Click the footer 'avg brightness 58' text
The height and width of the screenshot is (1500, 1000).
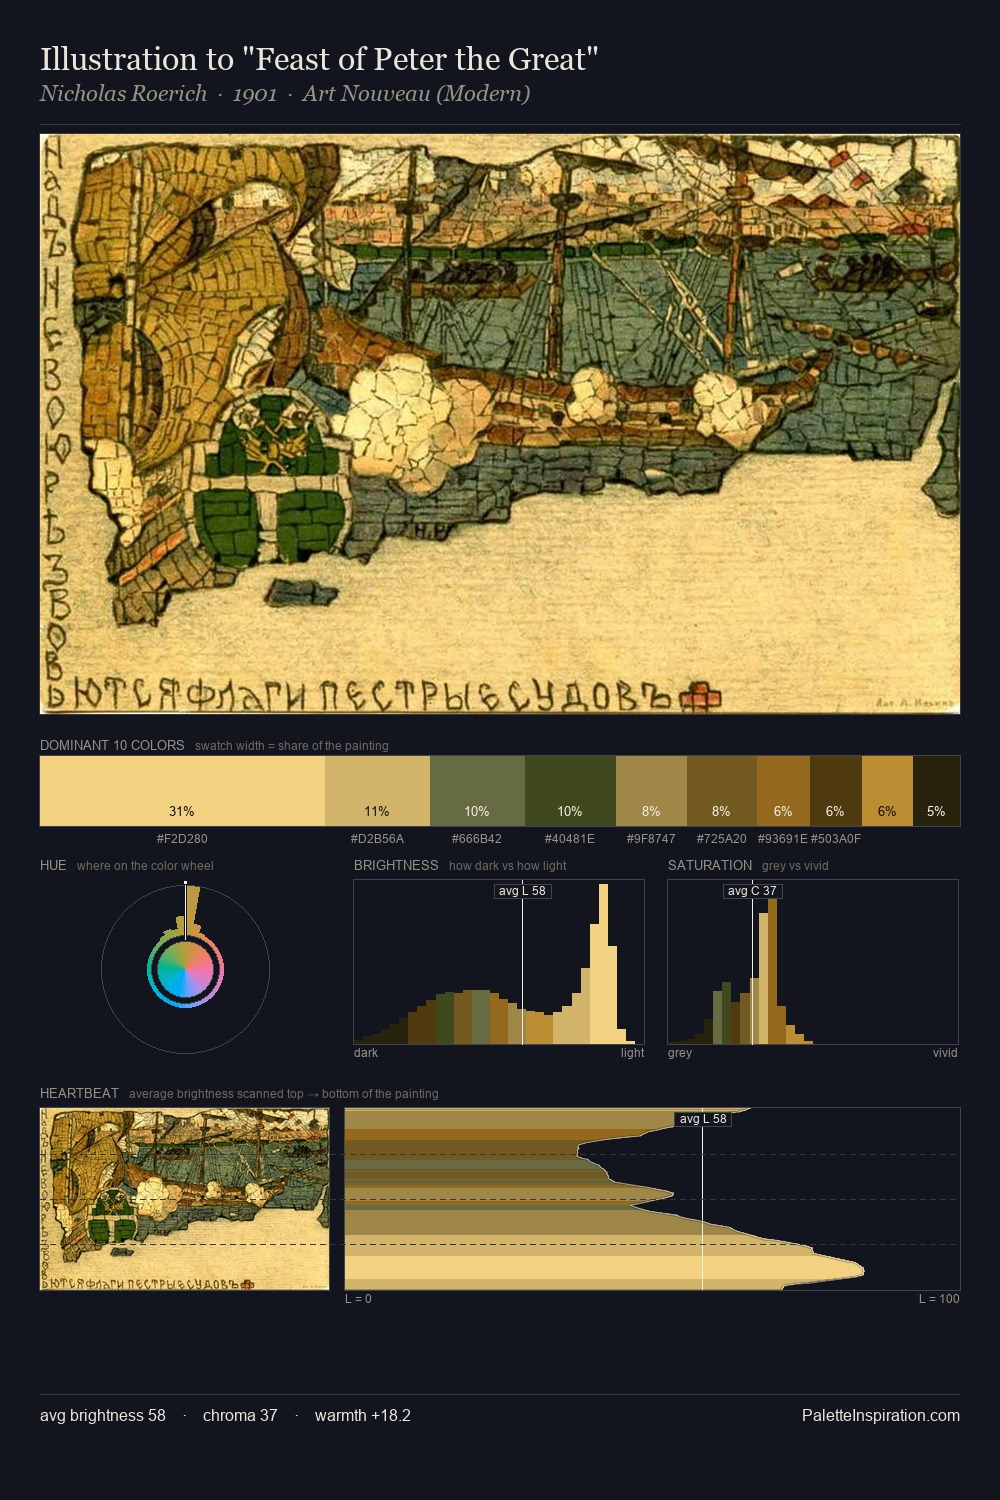103,1415
